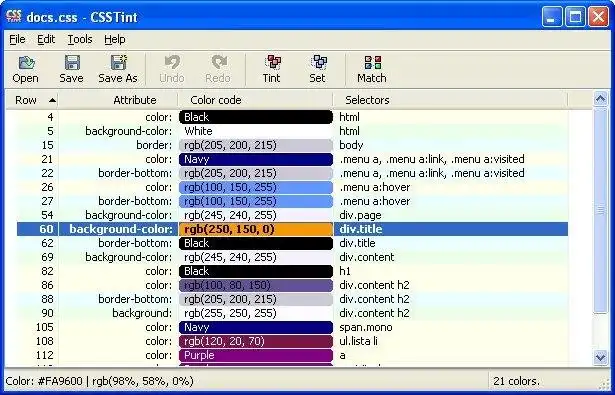Click 'border-bottom:' attribute in row 22

pos(135,173)
